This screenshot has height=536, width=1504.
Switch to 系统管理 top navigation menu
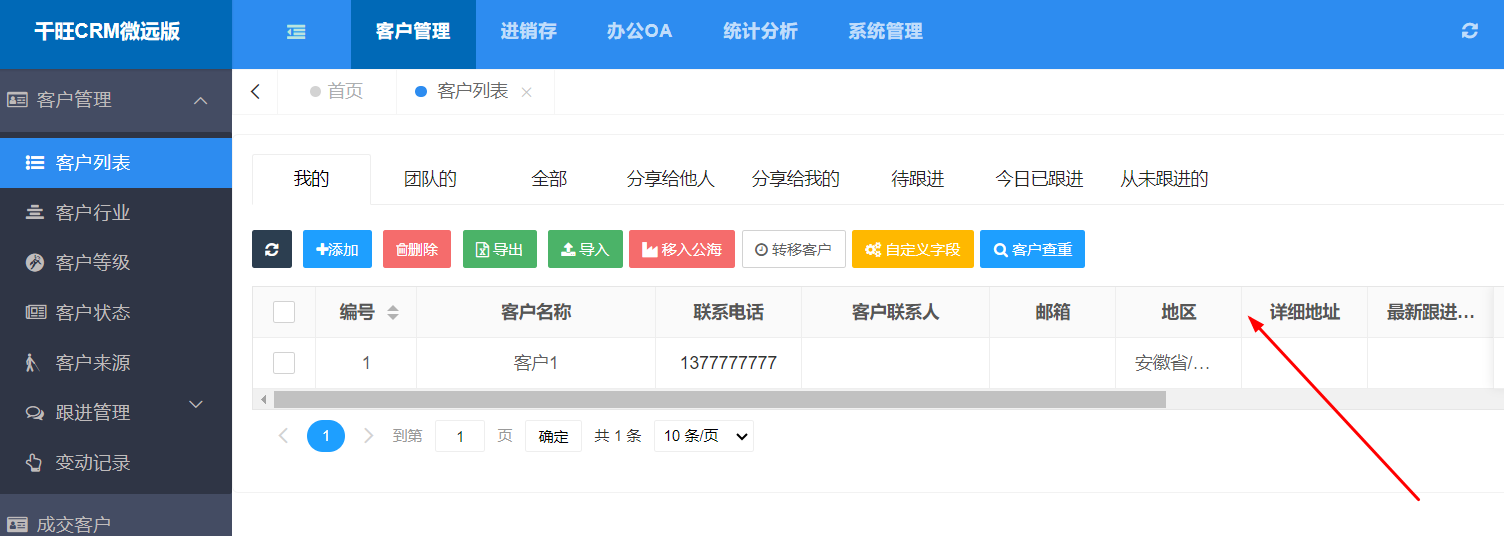(x=885, y=32)
